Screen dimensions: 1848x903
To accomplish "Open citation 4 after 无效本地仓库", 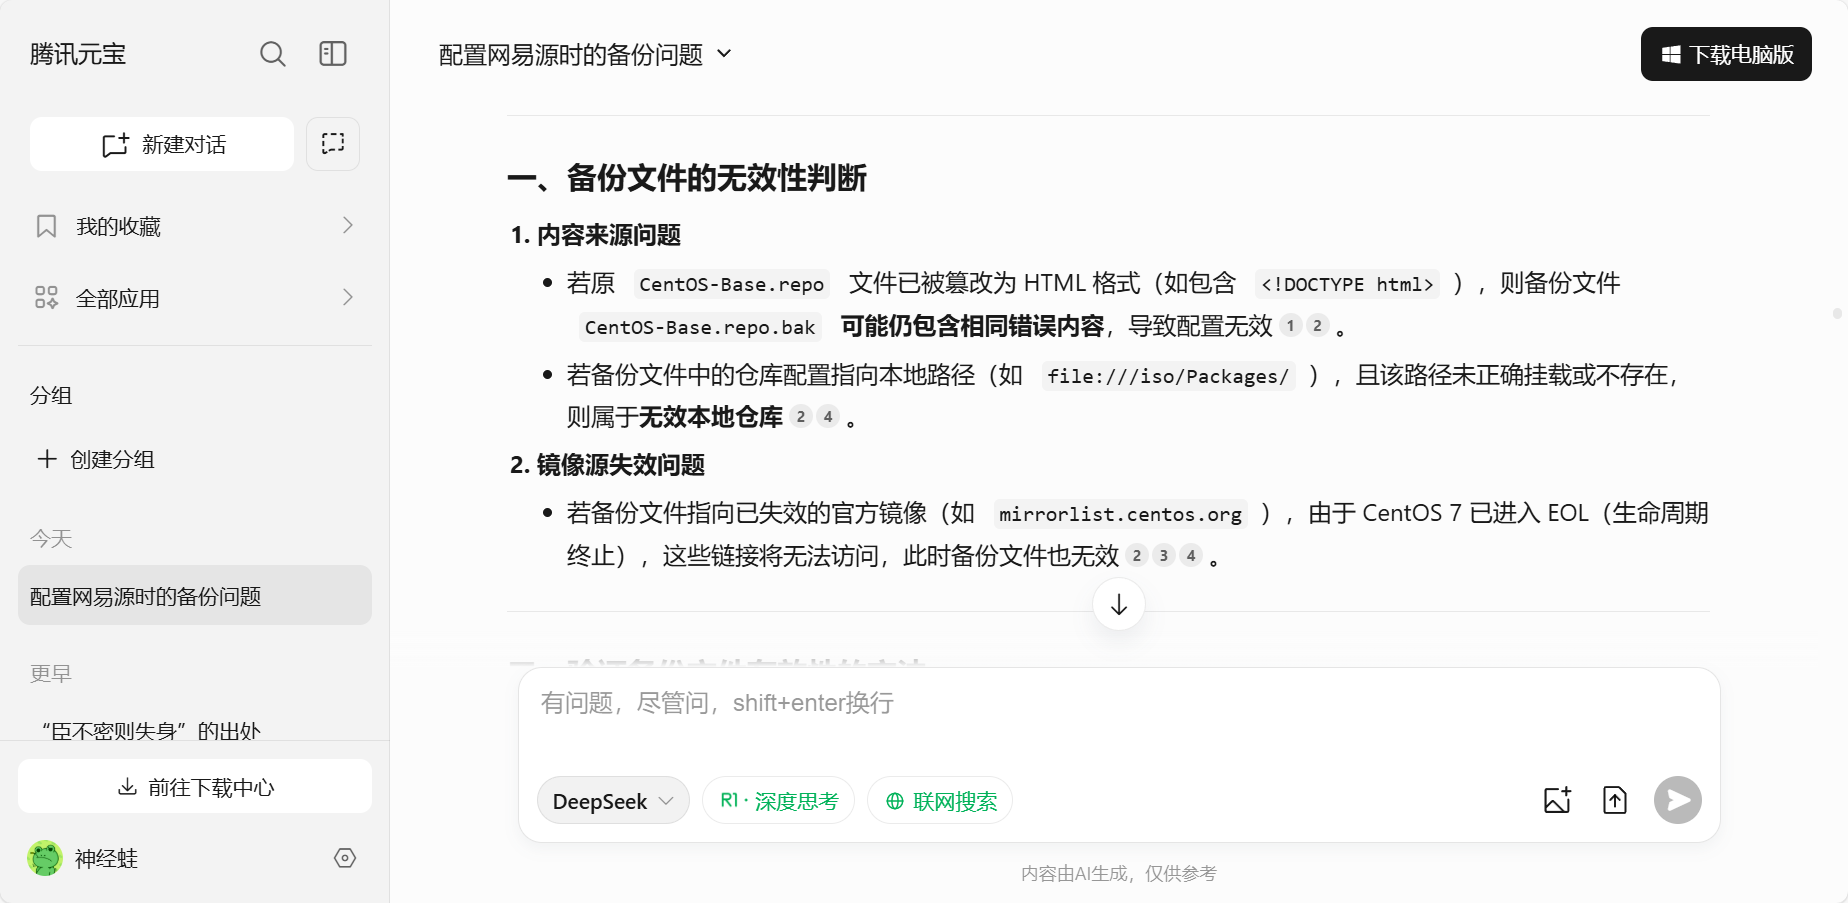I will point(828,416).
